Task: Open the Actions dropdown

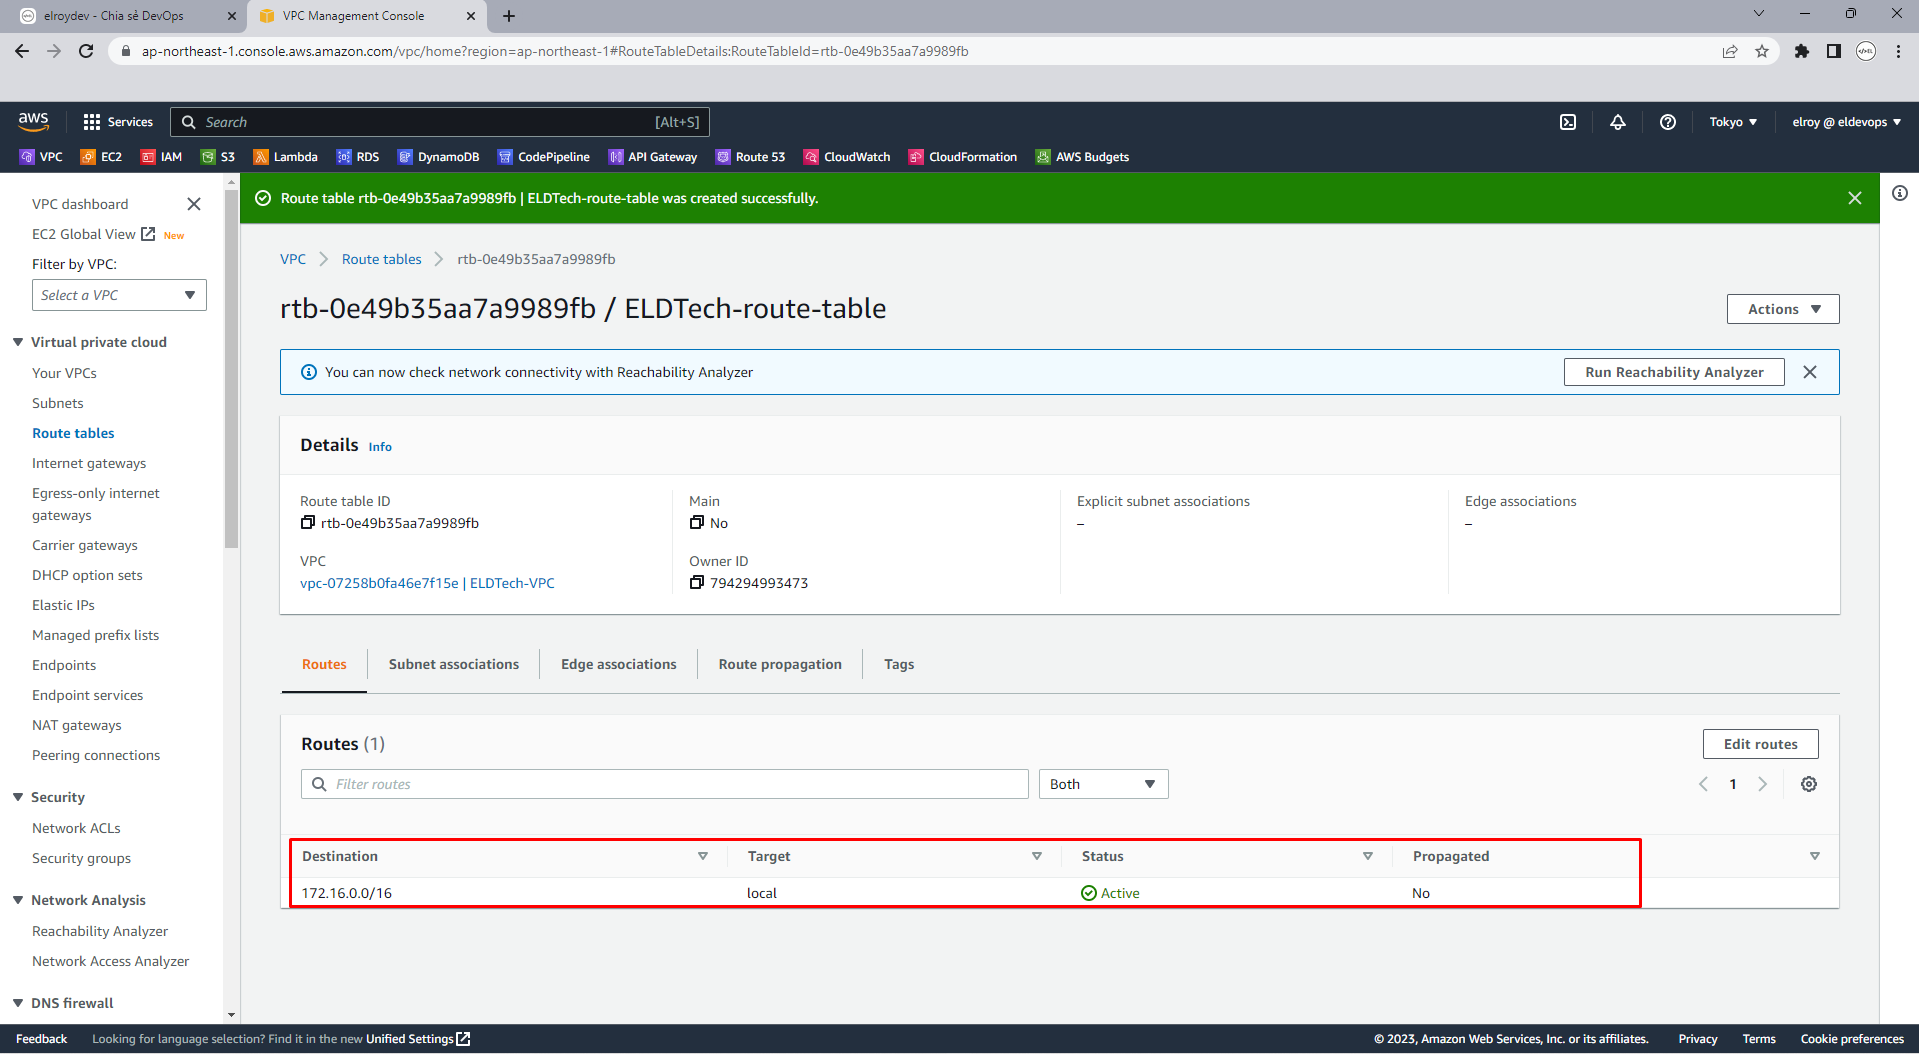Action: coord(1783,309)
